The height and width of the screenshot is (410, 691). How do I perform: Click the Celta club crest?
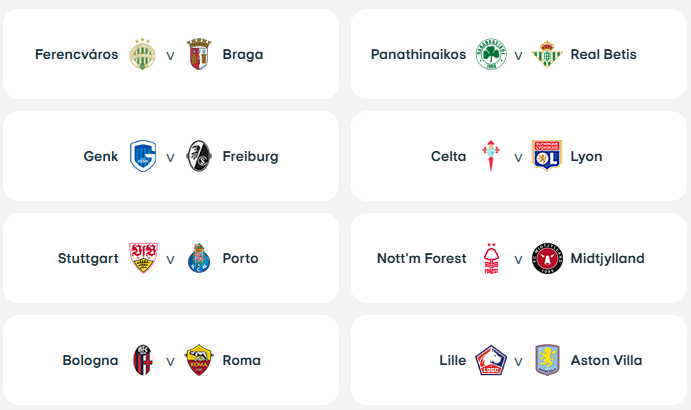coord(490,156)
